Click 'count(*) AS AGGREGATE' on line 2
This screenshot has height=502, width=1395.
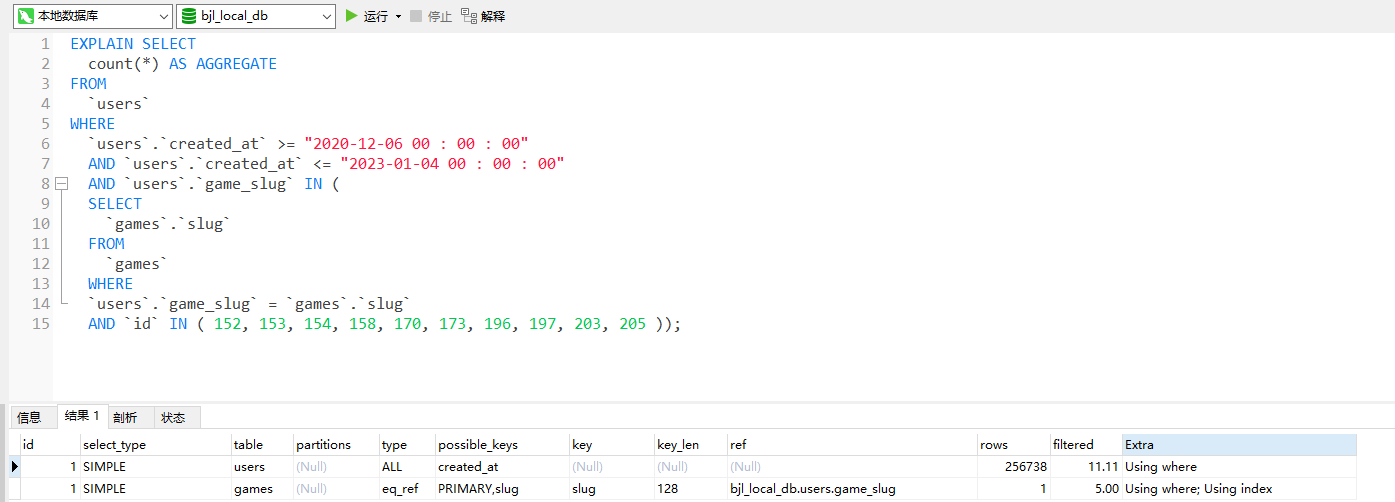[182, 64]
